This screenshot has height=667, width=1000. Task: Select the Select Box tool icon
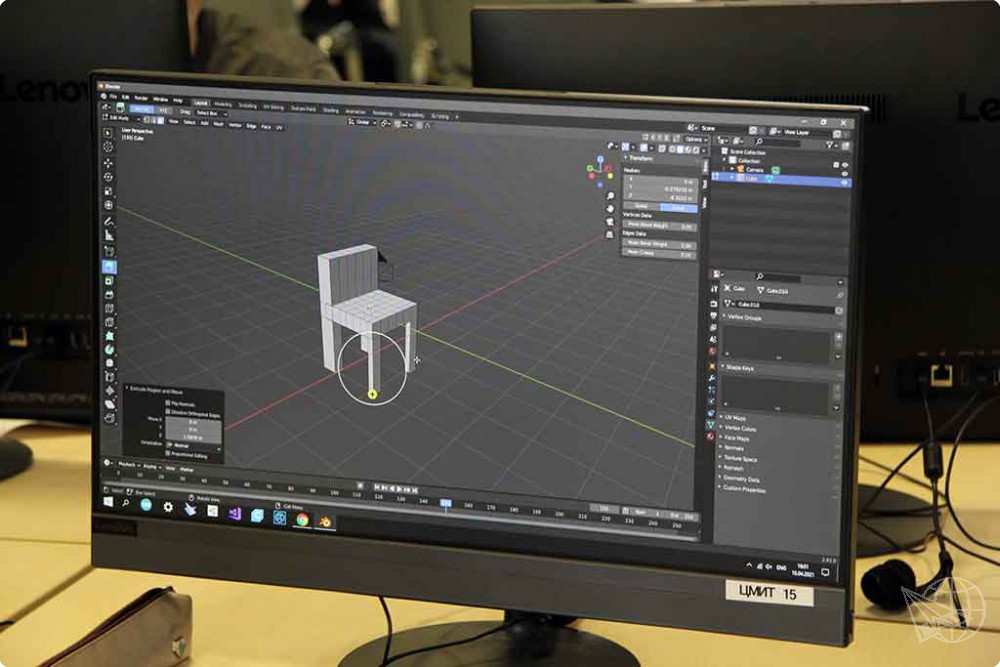(108, 133)
